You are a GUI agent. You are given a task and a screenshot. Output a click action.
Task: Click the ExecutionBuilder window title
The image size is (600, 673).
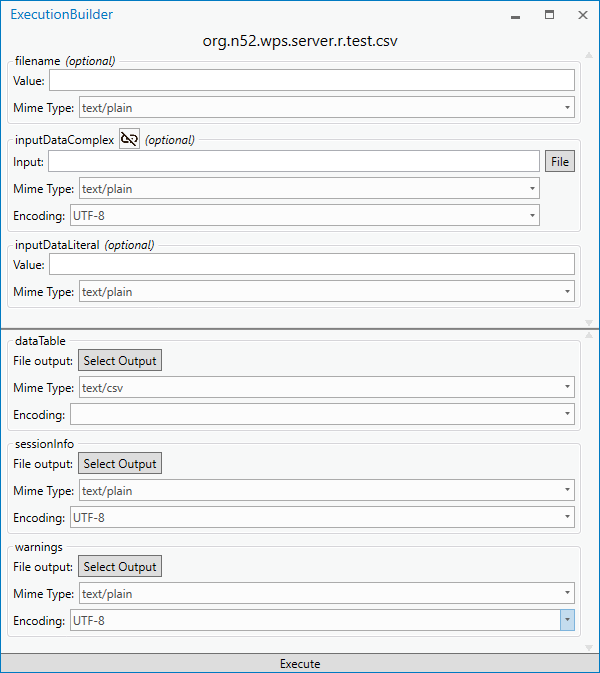[x=61, y=14]
